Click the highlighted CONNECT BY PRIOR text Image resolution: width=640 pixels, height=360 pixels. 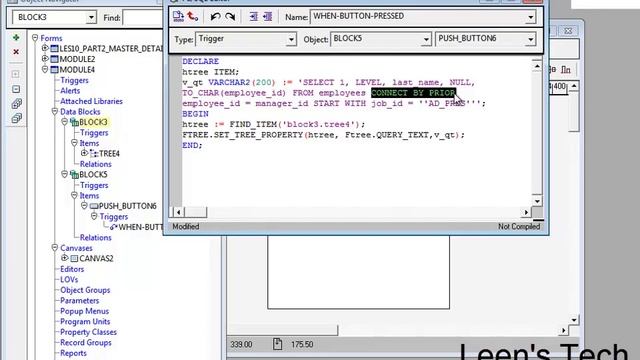[413, 93]
